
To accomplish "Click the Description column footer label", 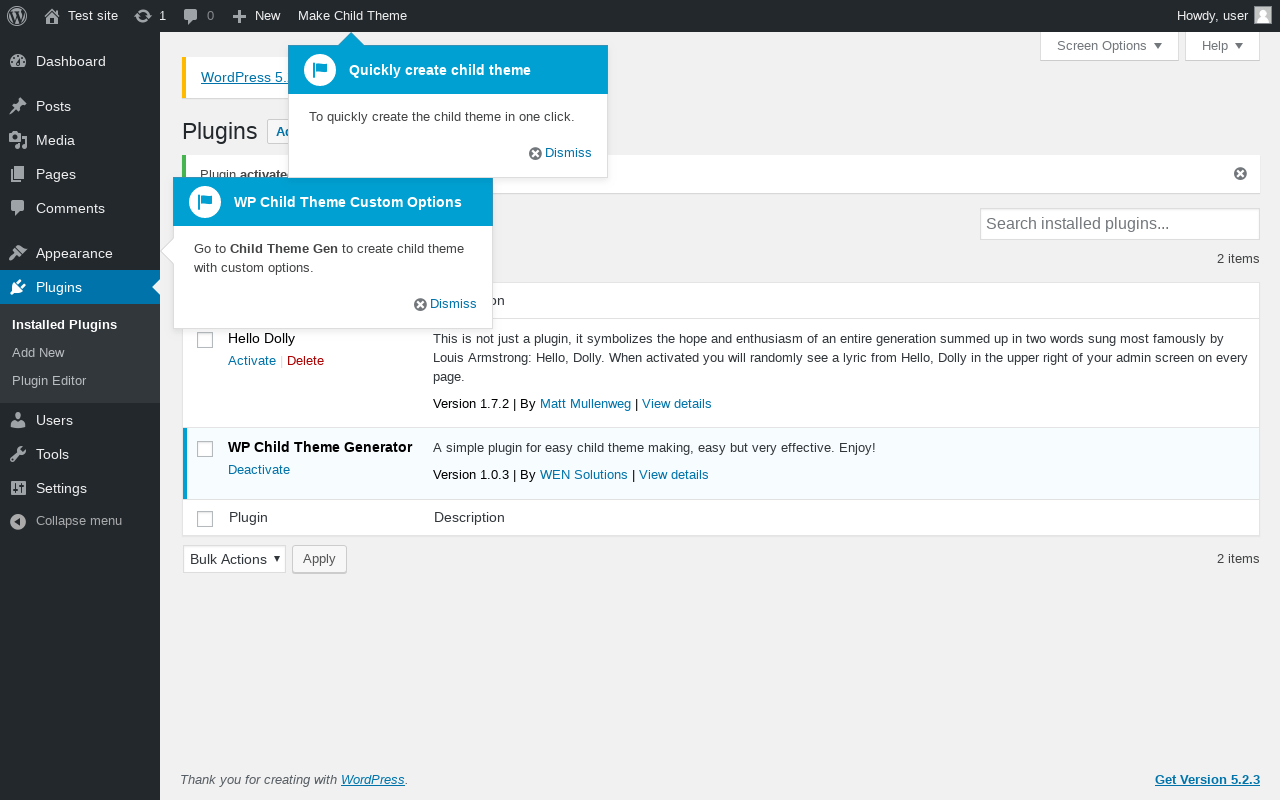I will point(469,517).
